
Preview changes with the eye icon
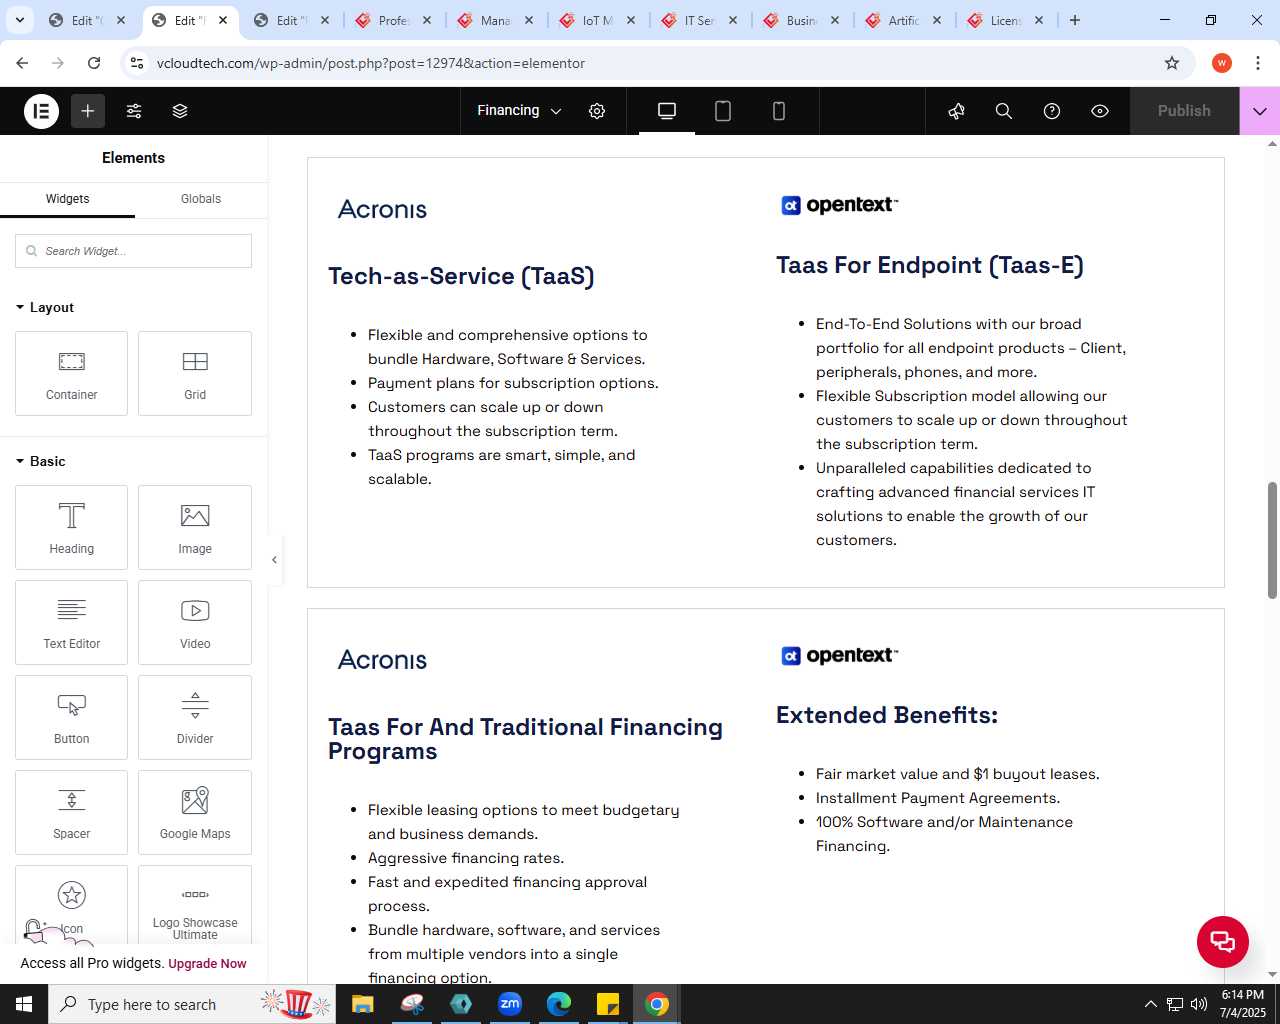(1100, 111)
